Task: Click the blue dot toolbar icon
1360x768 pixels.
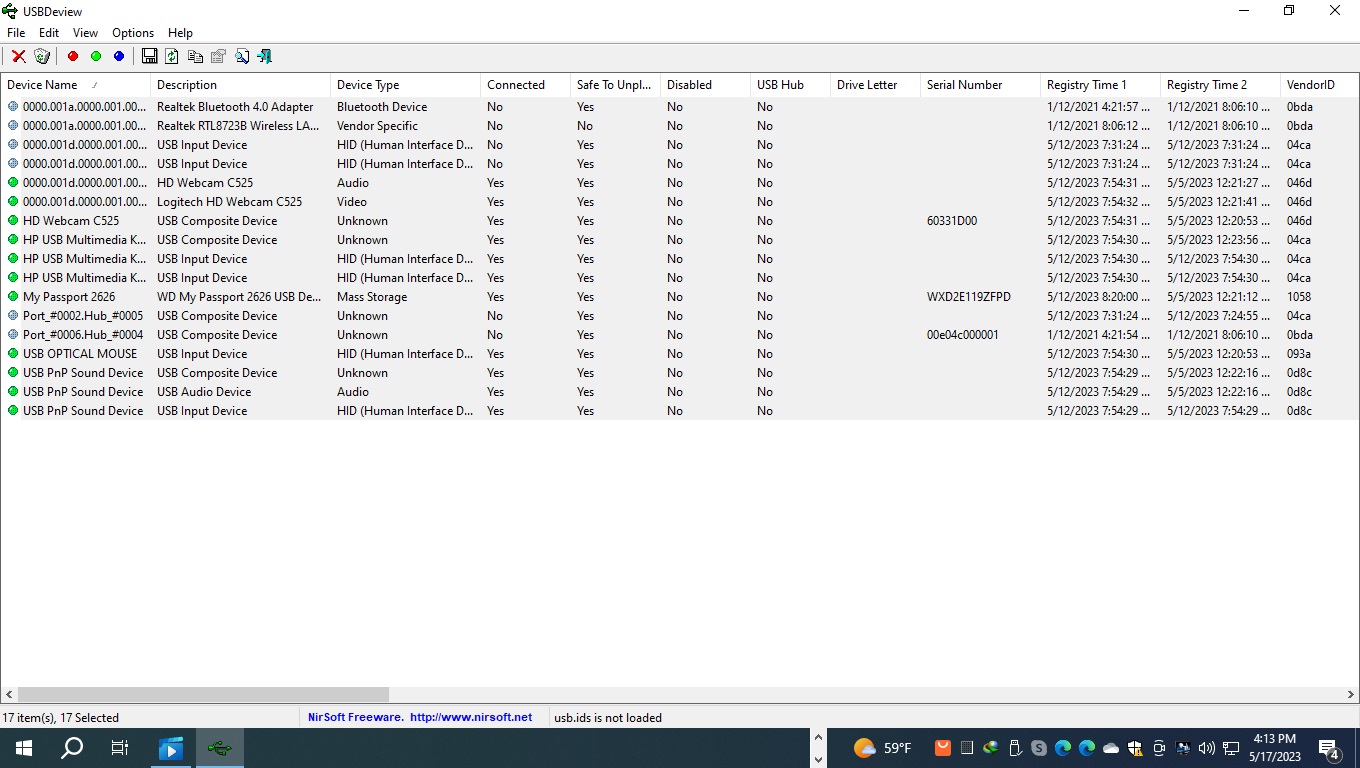Action: tap(119, 57)
